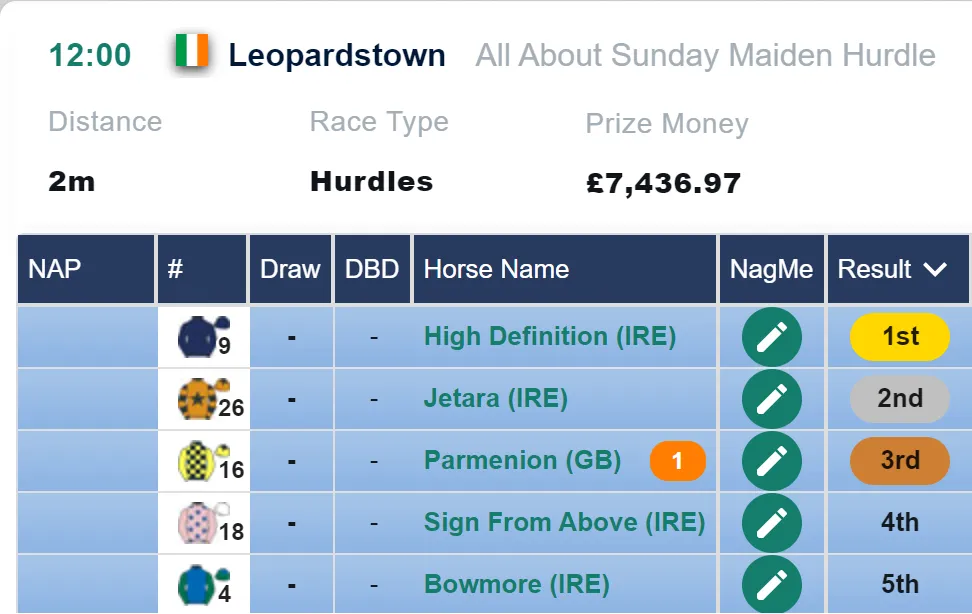Click the yellow 1st result badge
Image resolution: width=972 pixels, height=614 pixels.
click(x=900, y=337)
